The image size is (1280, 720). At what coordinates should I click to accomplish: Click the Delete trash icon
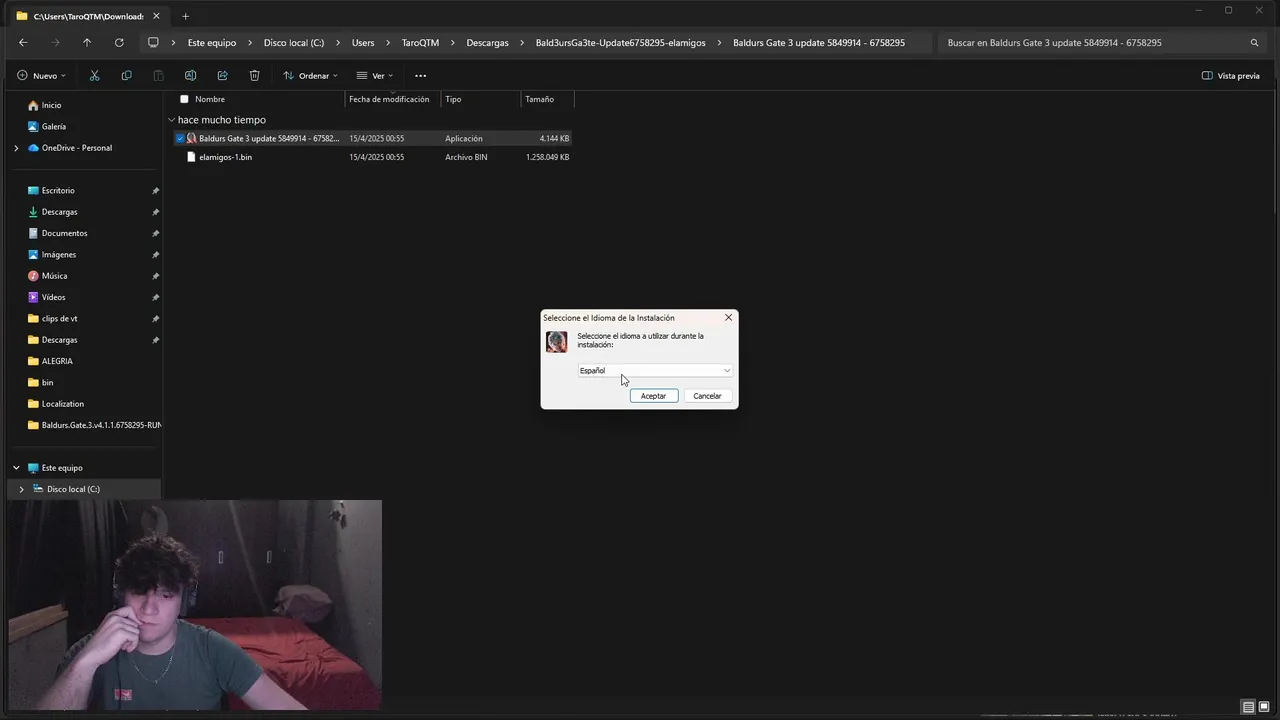click(x=254, y=76)
